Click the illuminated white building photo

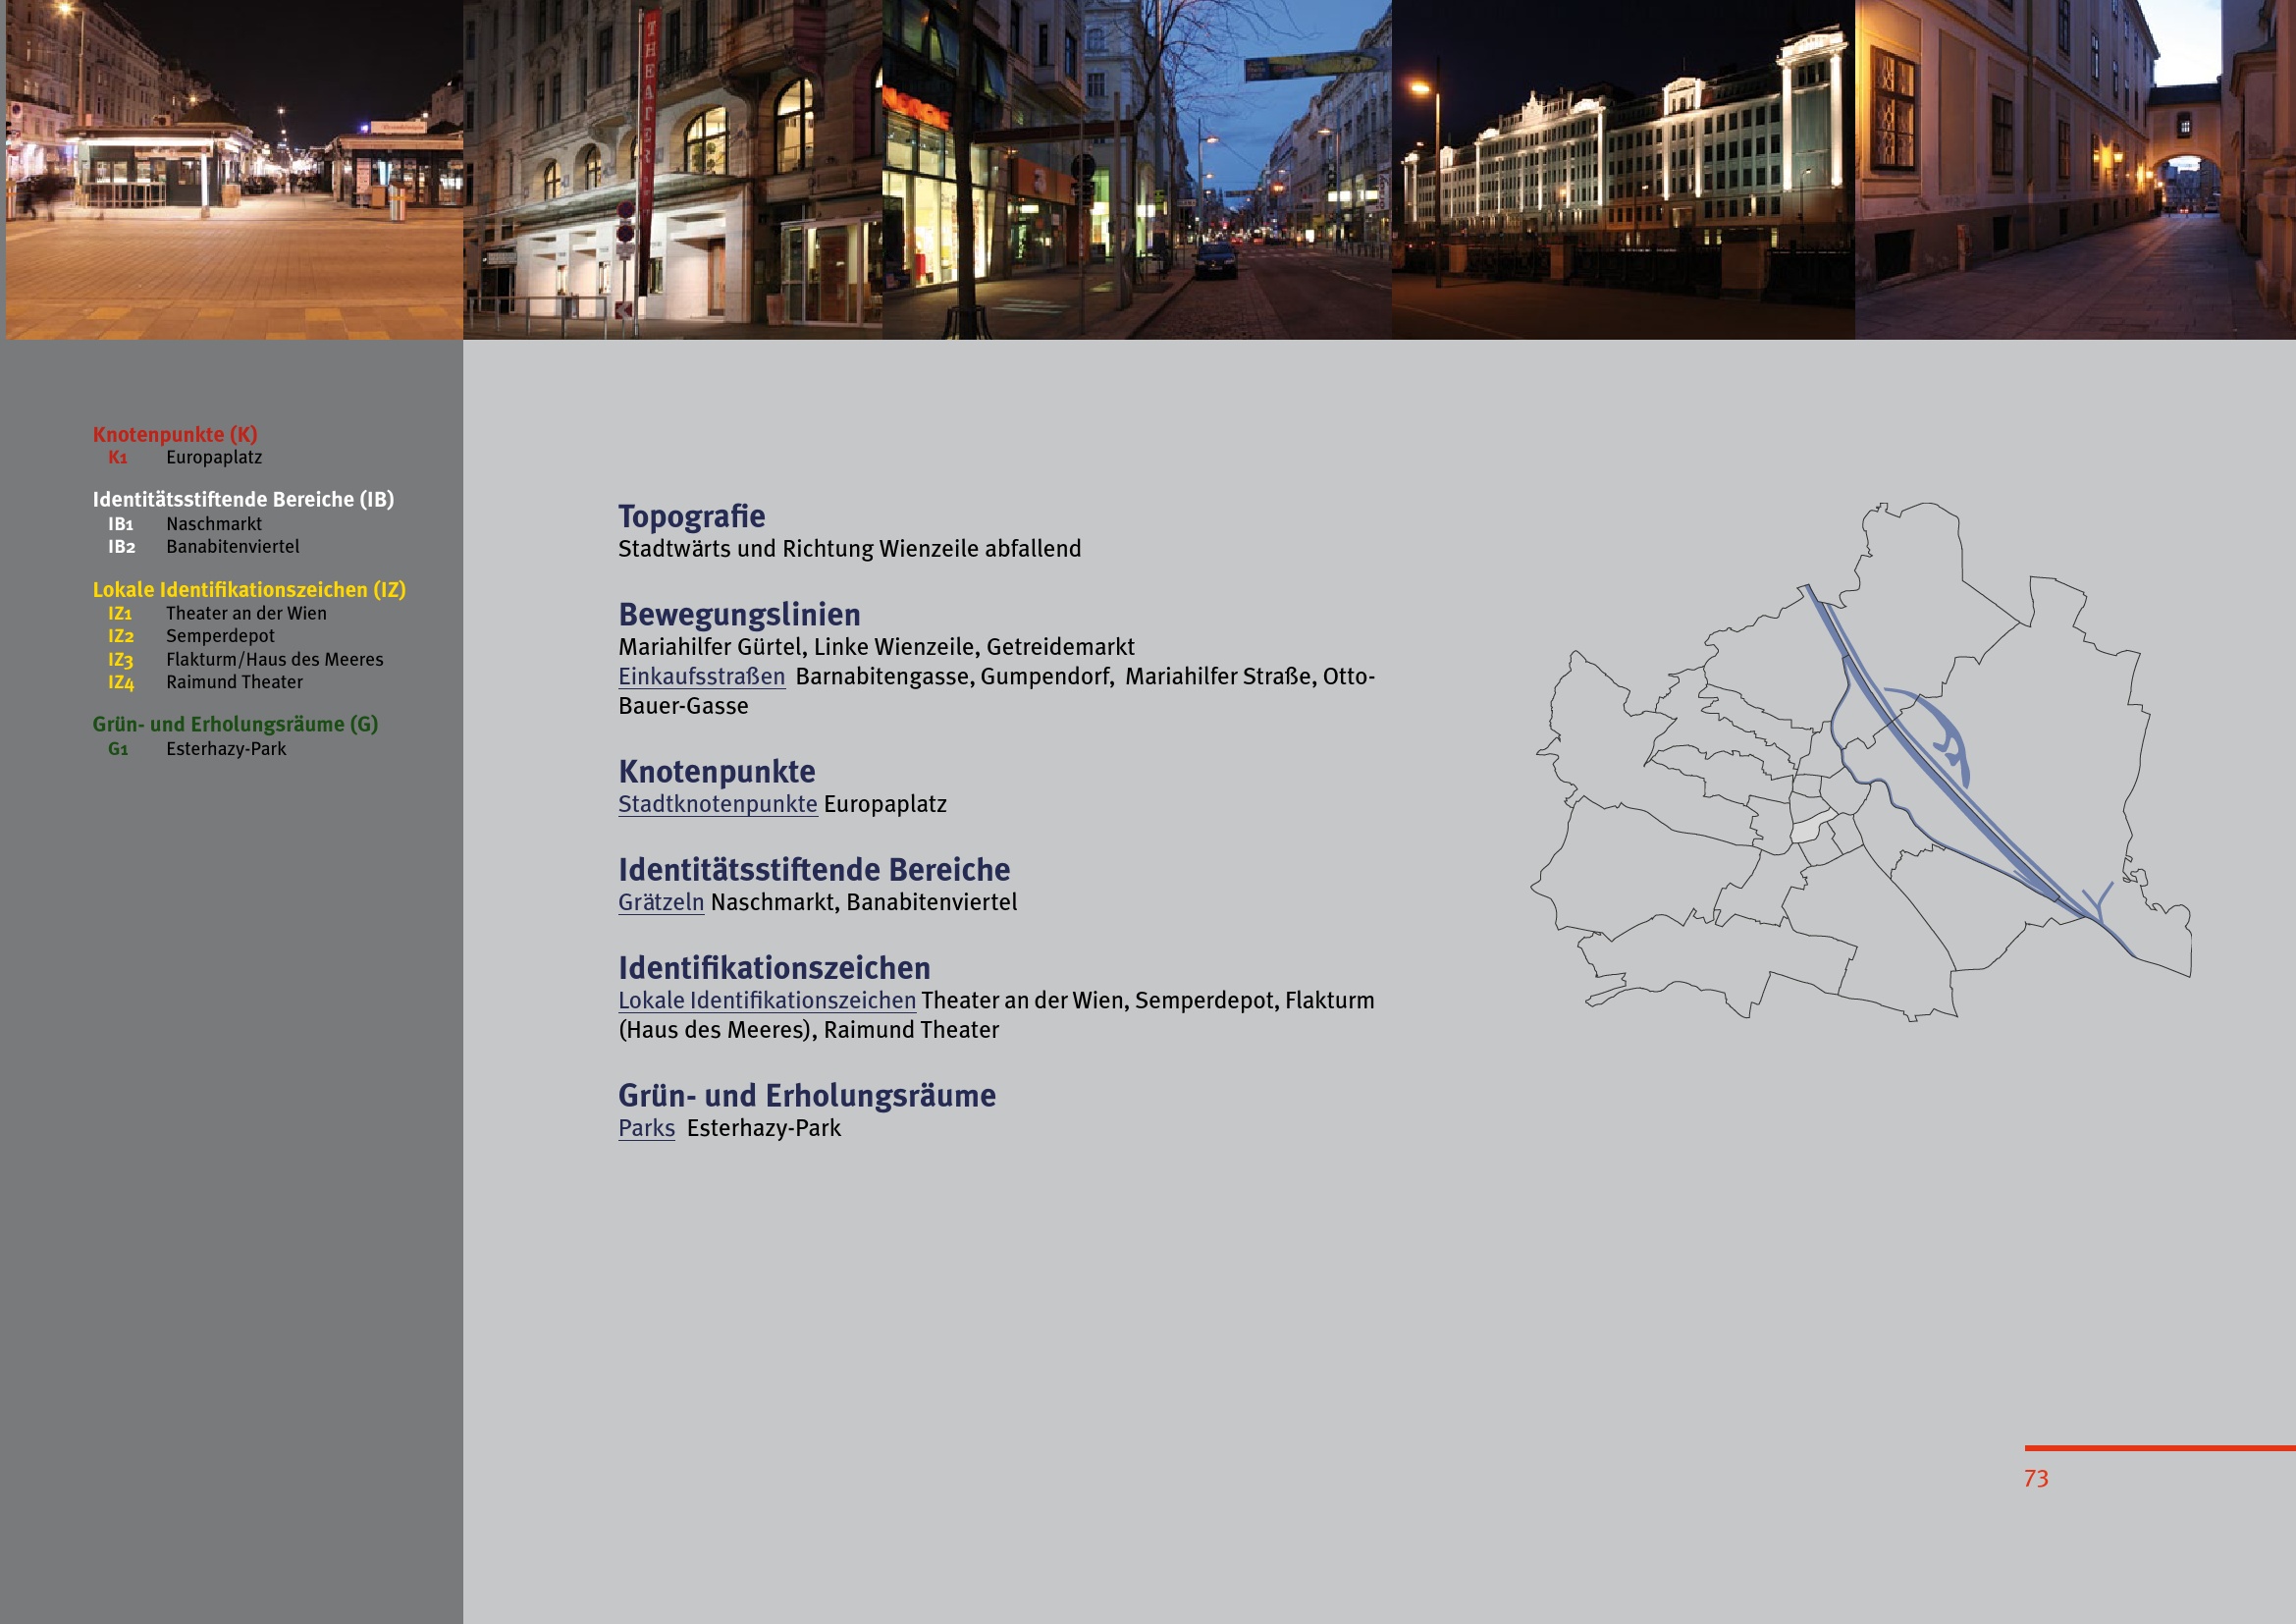coord(1622,170)
